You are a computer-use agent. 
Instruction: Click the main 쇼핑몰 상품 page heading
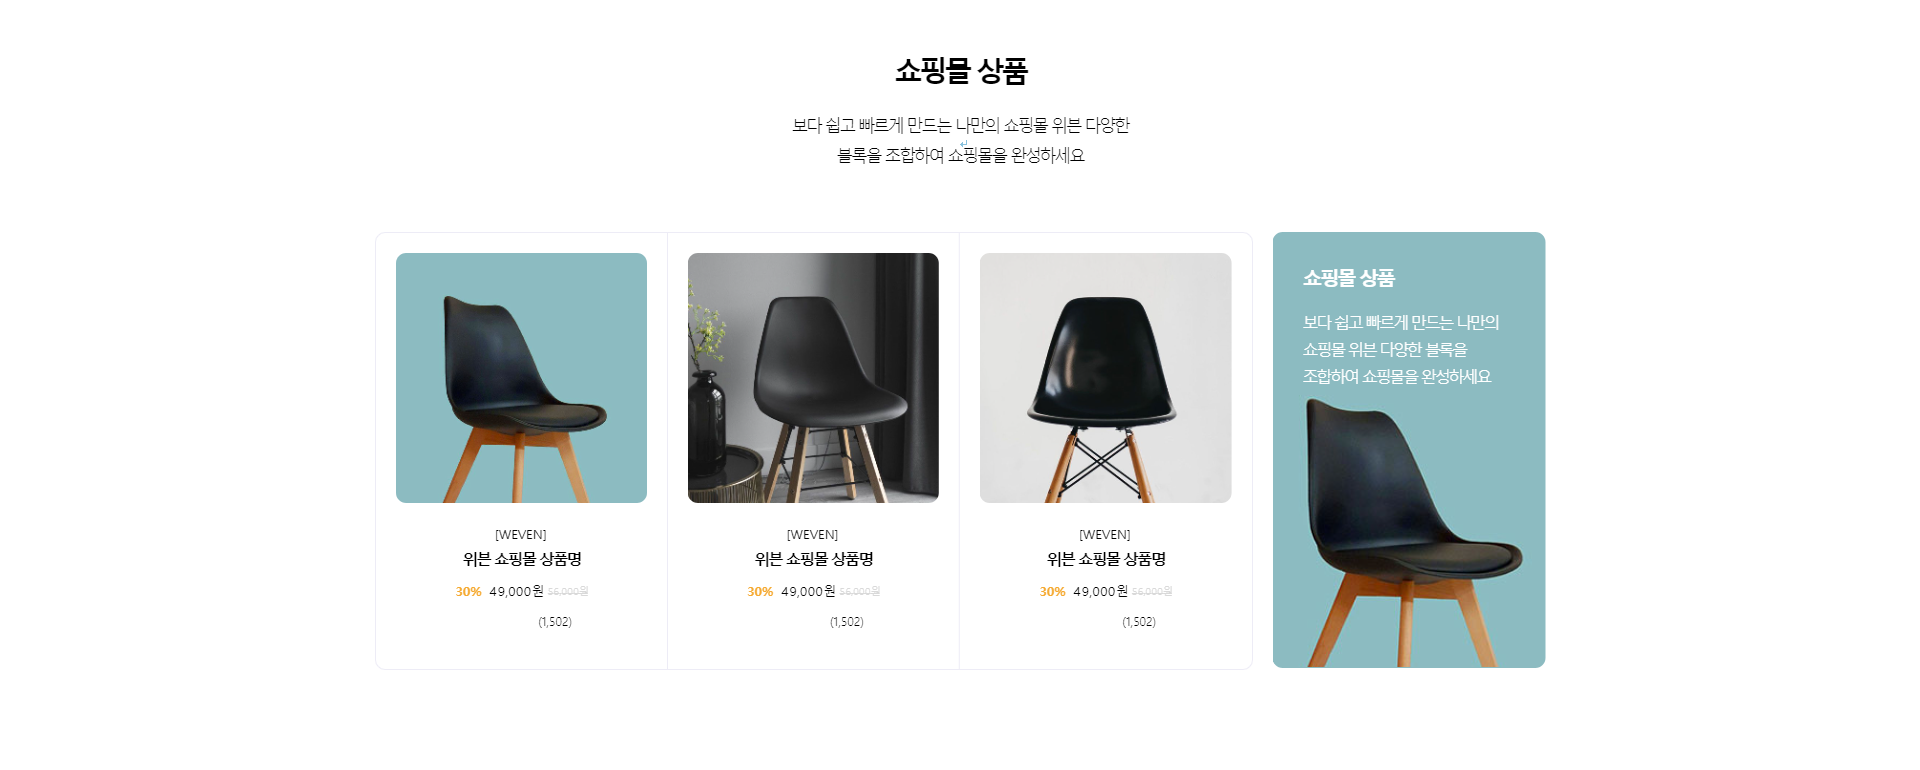[x=961, y=71]
